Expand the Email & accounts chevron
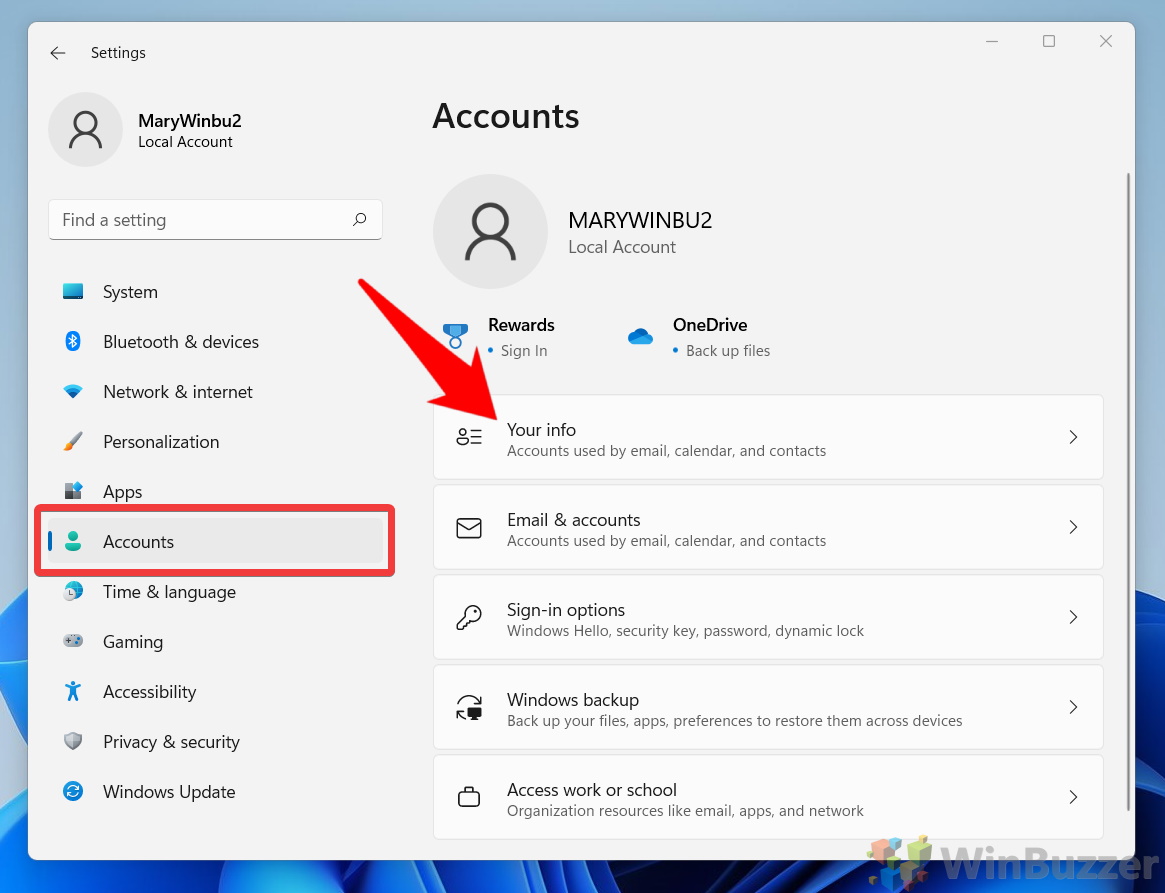 point(1072,527)
